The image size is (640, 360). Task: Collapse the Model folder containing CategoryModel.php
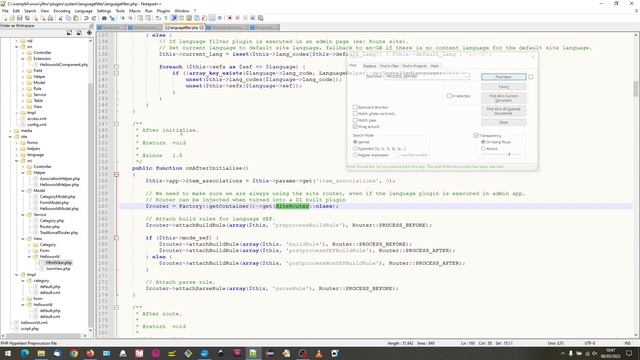(23, 191)
